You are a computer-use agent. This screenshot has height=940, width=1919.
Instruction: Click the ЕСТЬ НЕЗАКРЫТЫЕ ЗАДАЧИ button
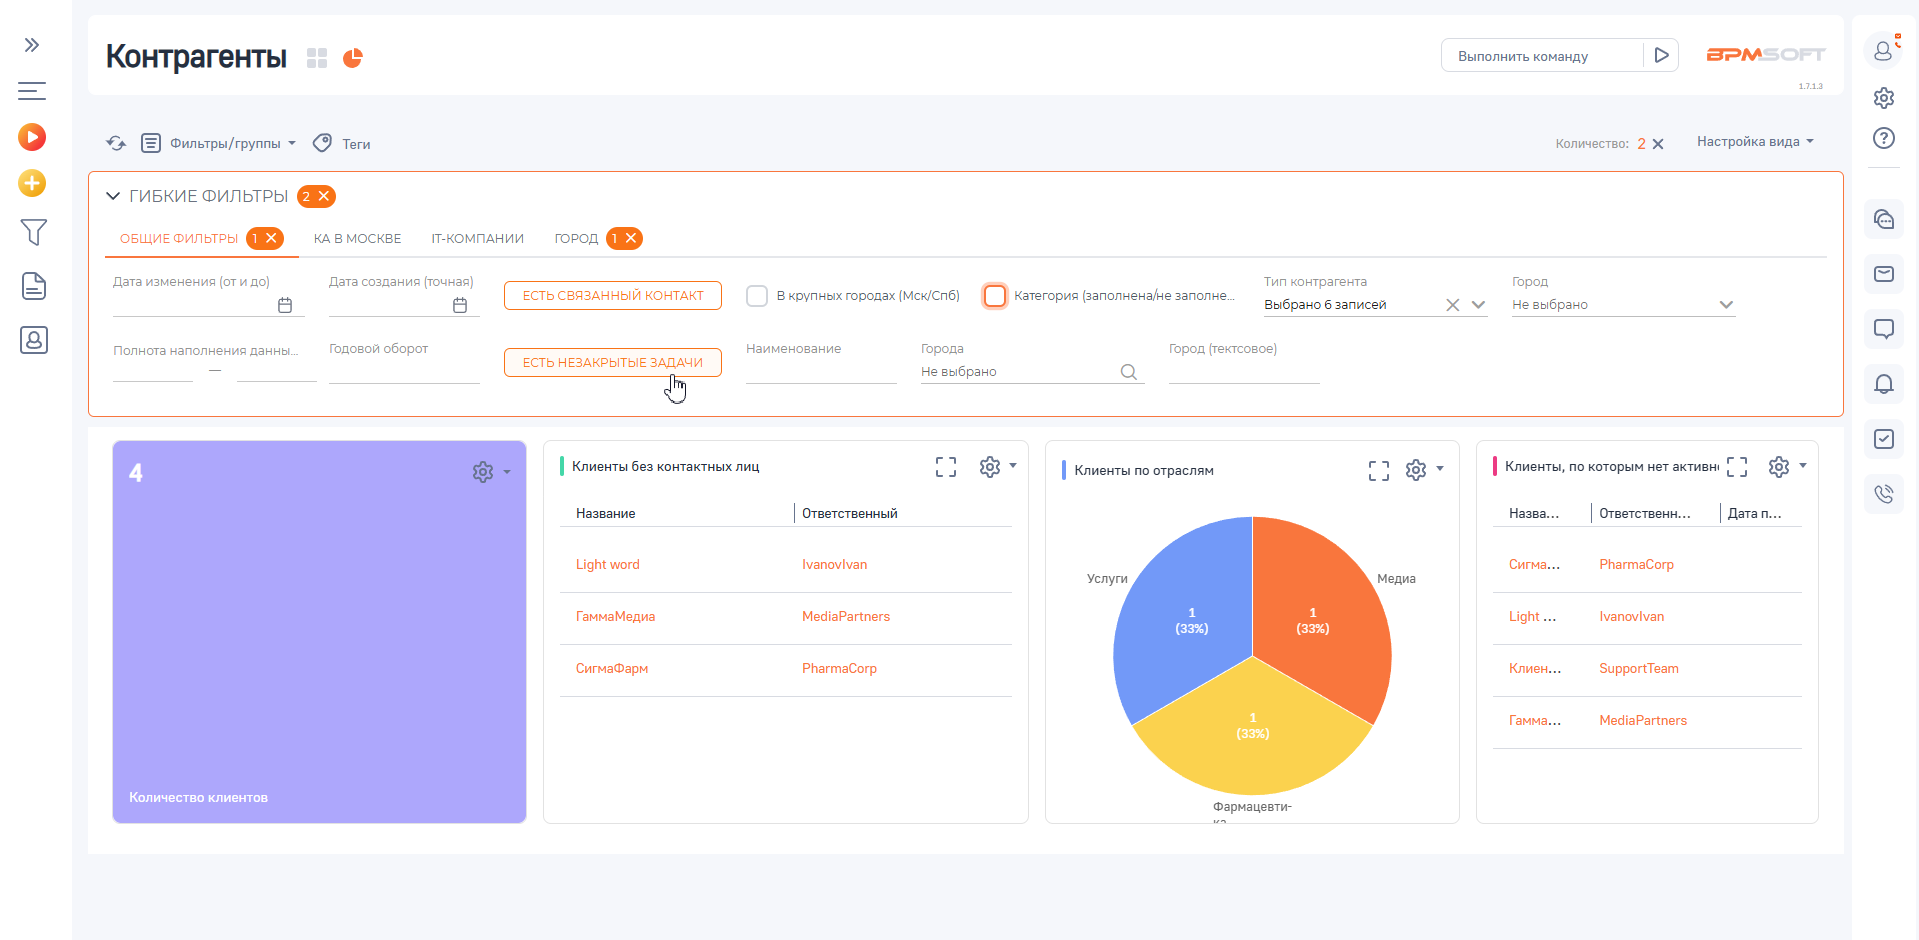(x=612, y=362)
